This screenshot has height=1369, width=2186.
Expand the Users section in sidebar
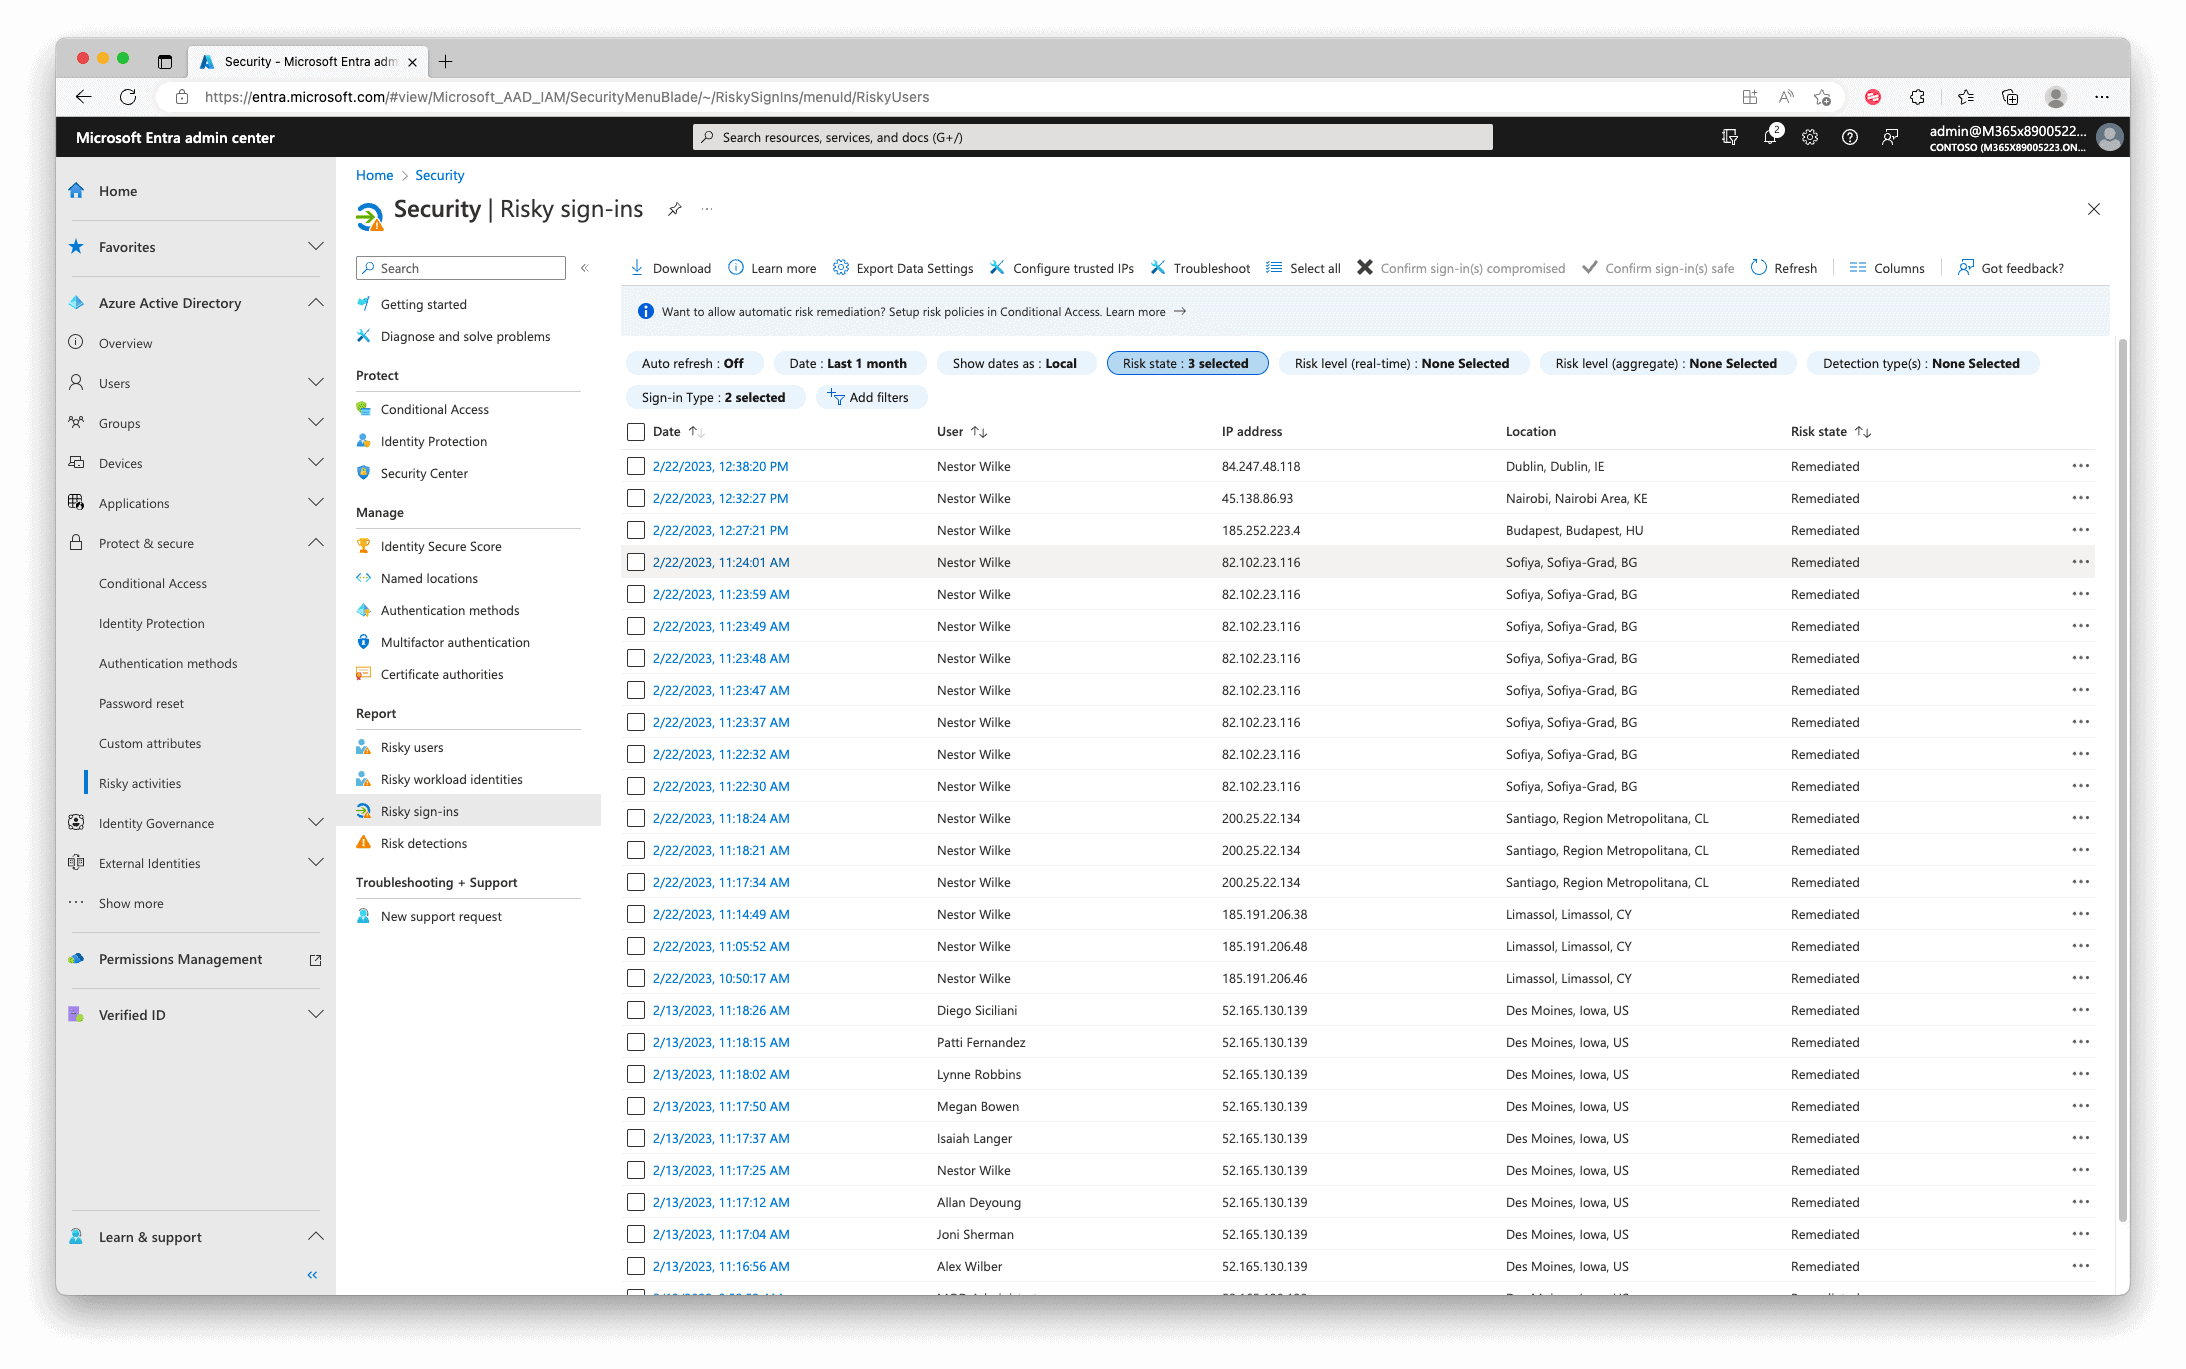[316, 383]
